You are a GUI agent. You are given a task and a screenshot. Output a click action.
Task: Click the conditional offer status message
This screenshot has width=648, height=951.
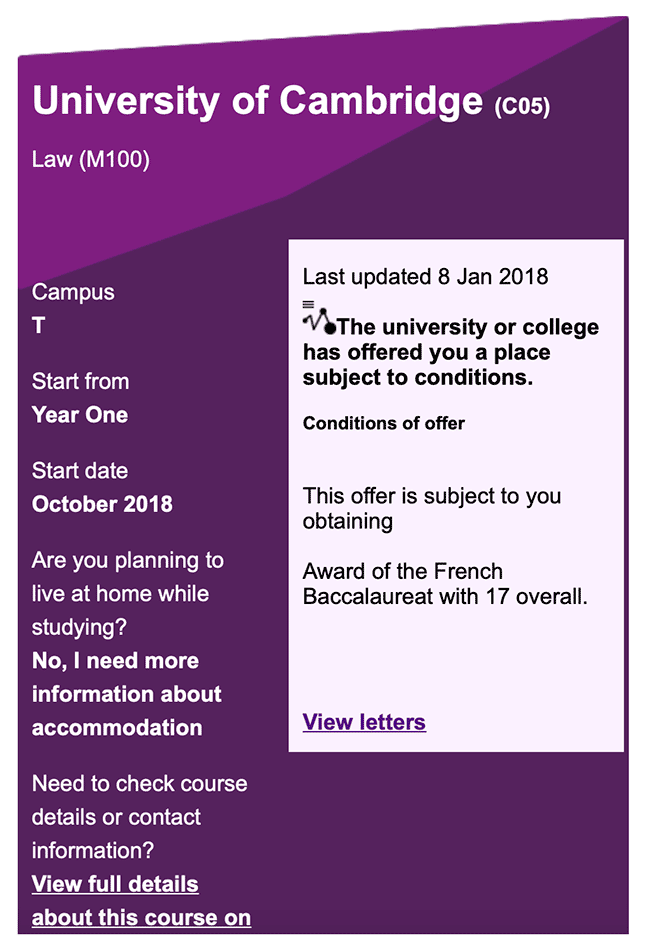[451, 352]
